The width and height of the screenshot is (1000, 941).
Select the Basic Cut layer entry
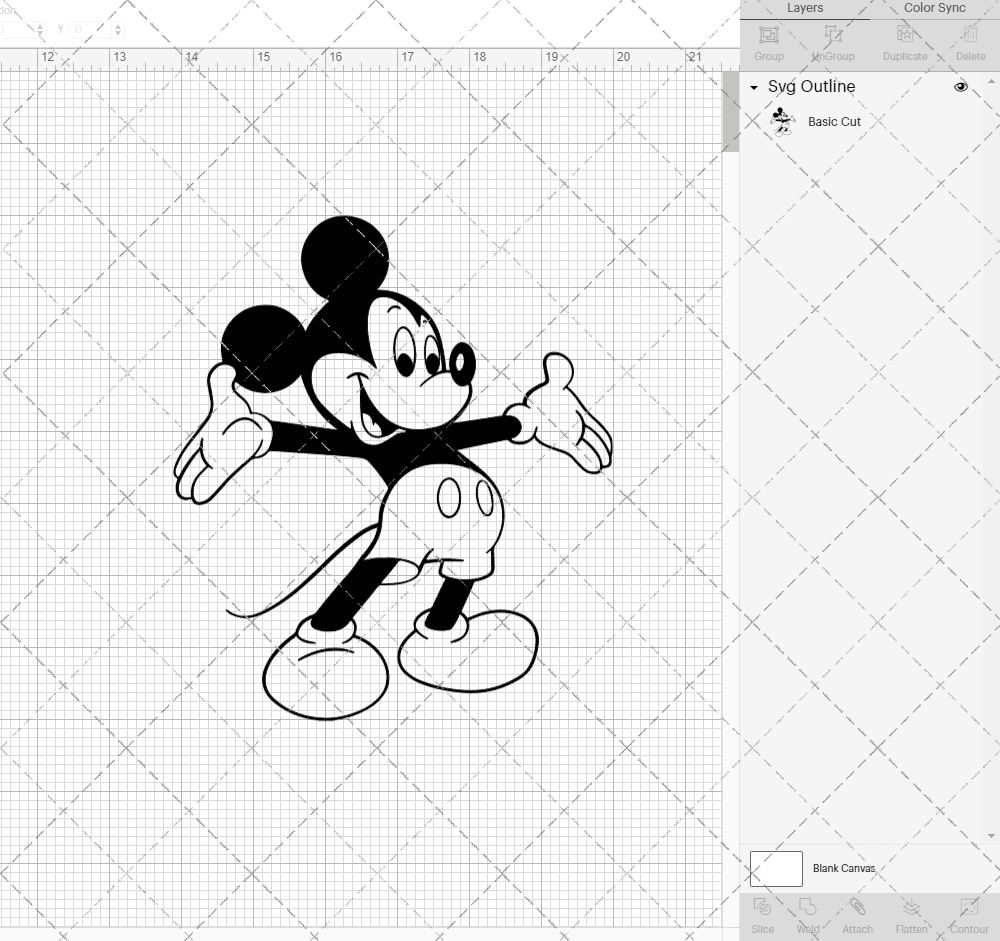click(834, 121)
